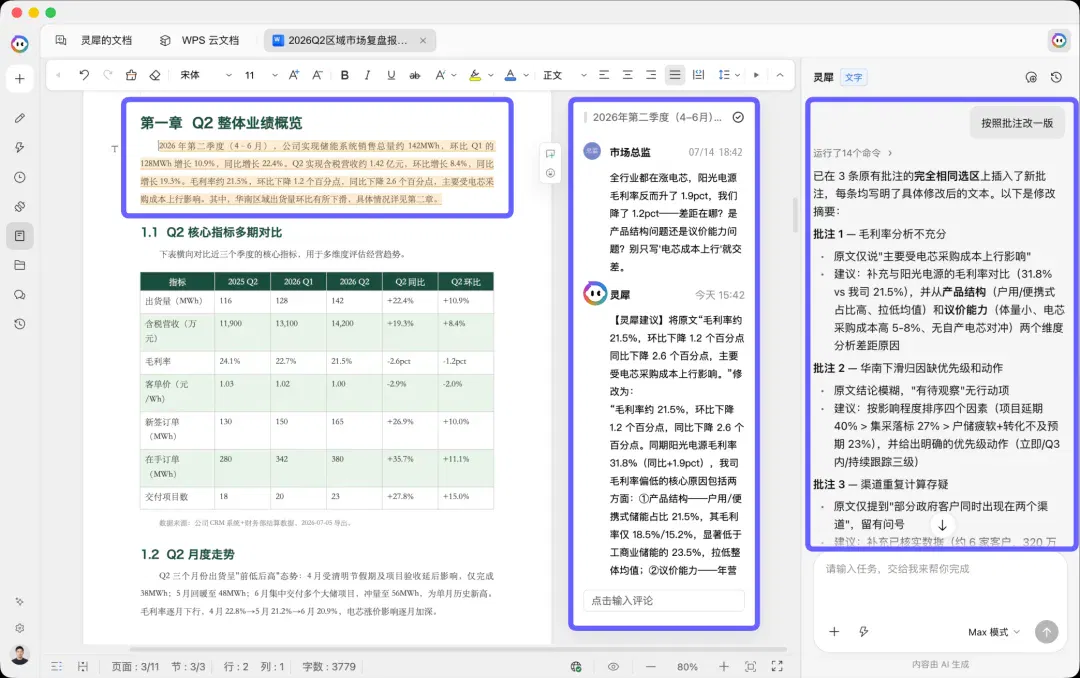This screenshot has height=678, width=1080.
Task: Toggle justified alignment
Action: pyautogui.click(x=675, y=75)
